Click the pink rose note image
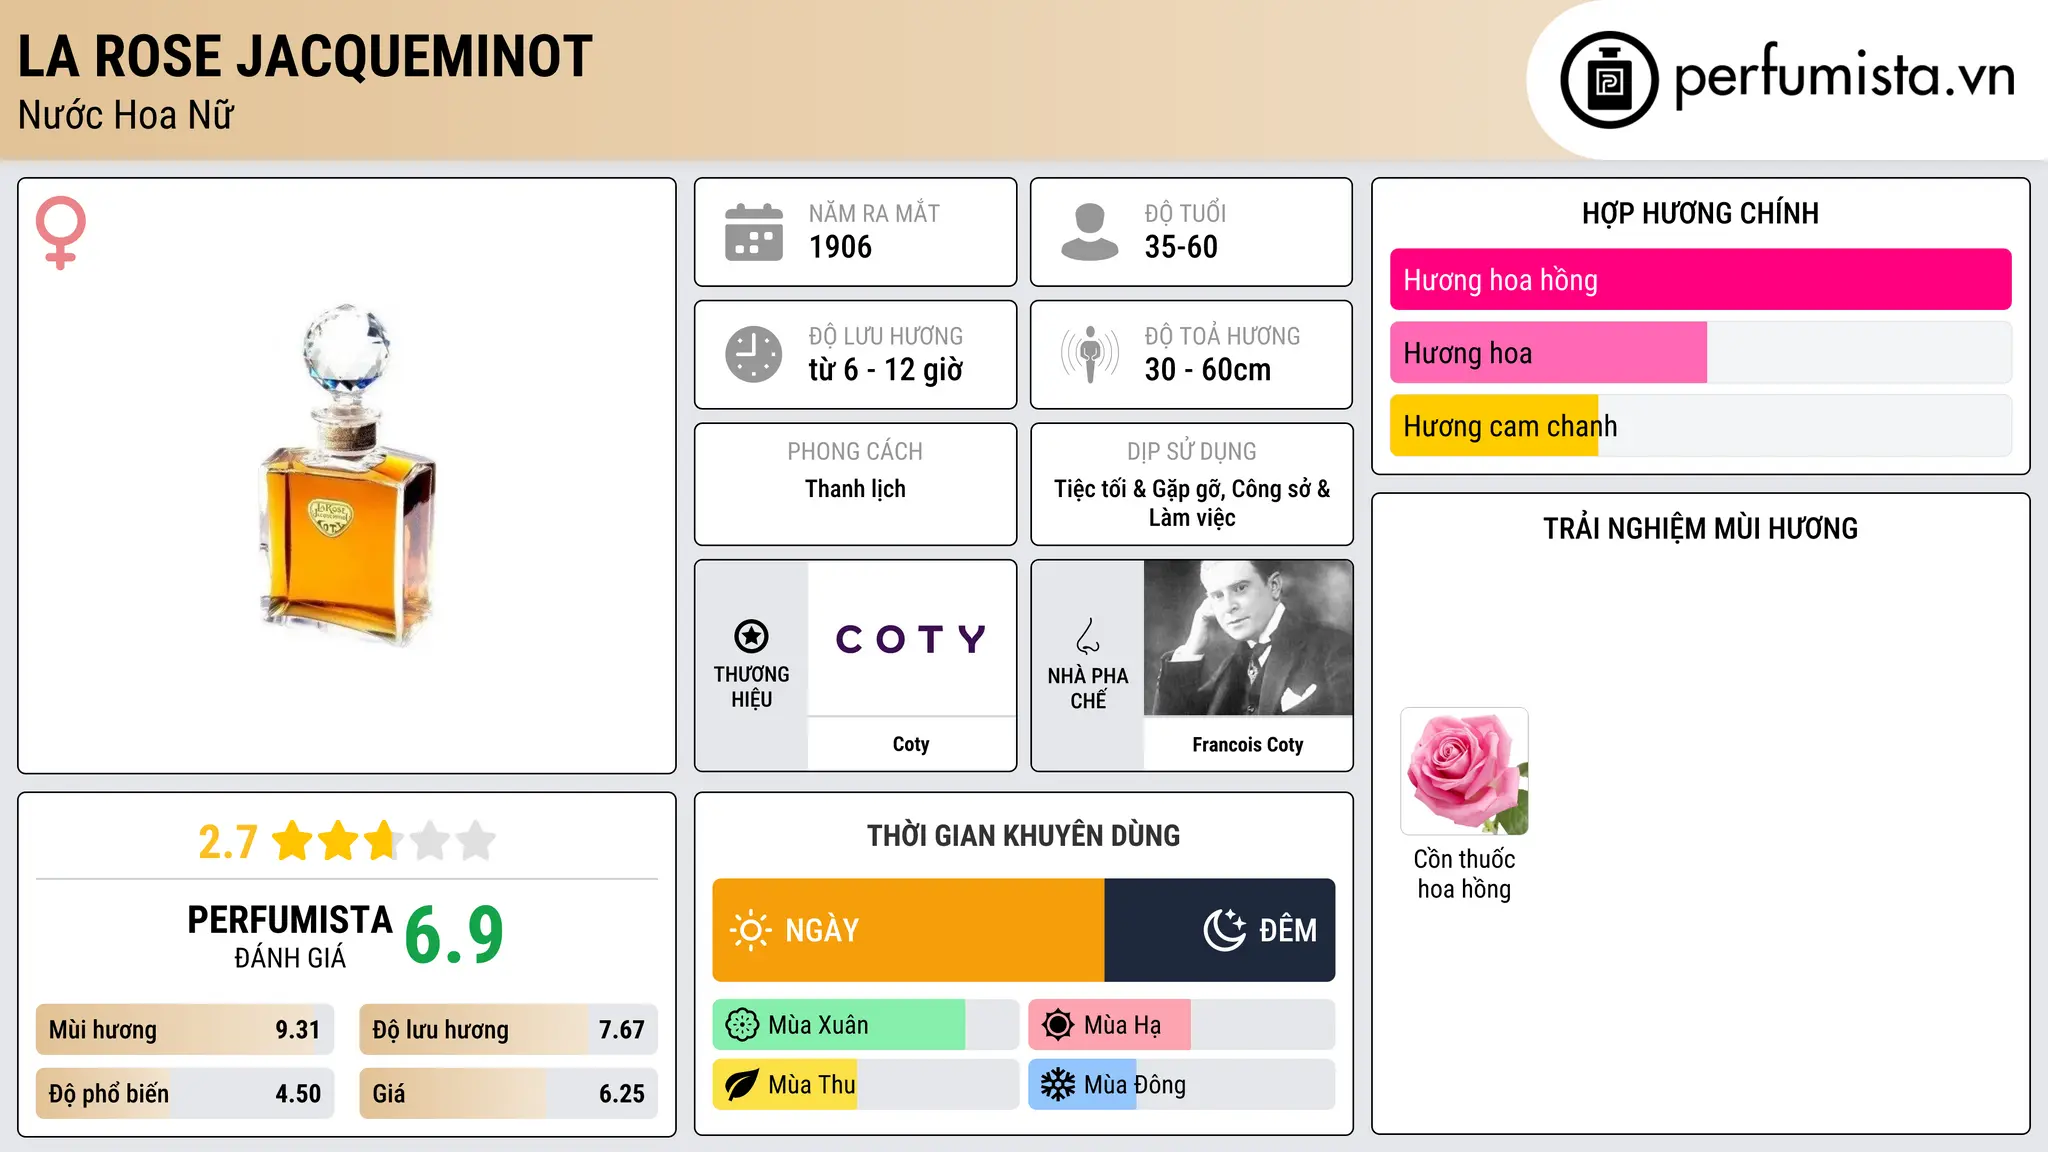The image size is (2048, 1152). 1465,771
